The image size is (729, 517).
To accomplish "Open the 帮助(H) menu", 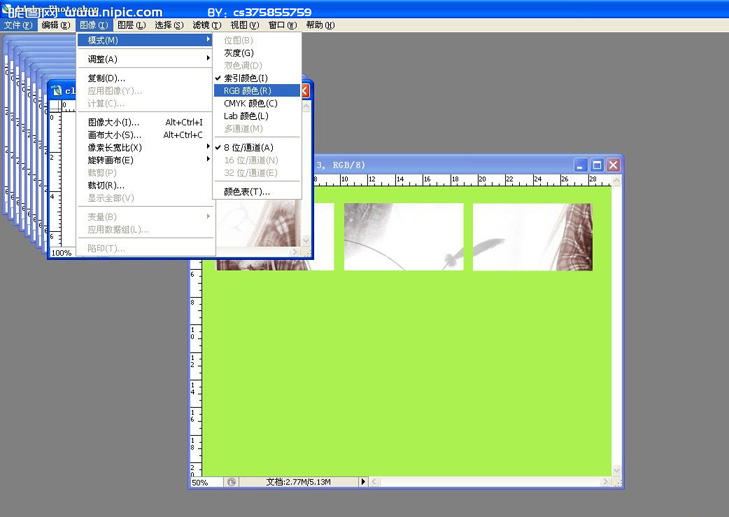I will (x=320, y=25).
